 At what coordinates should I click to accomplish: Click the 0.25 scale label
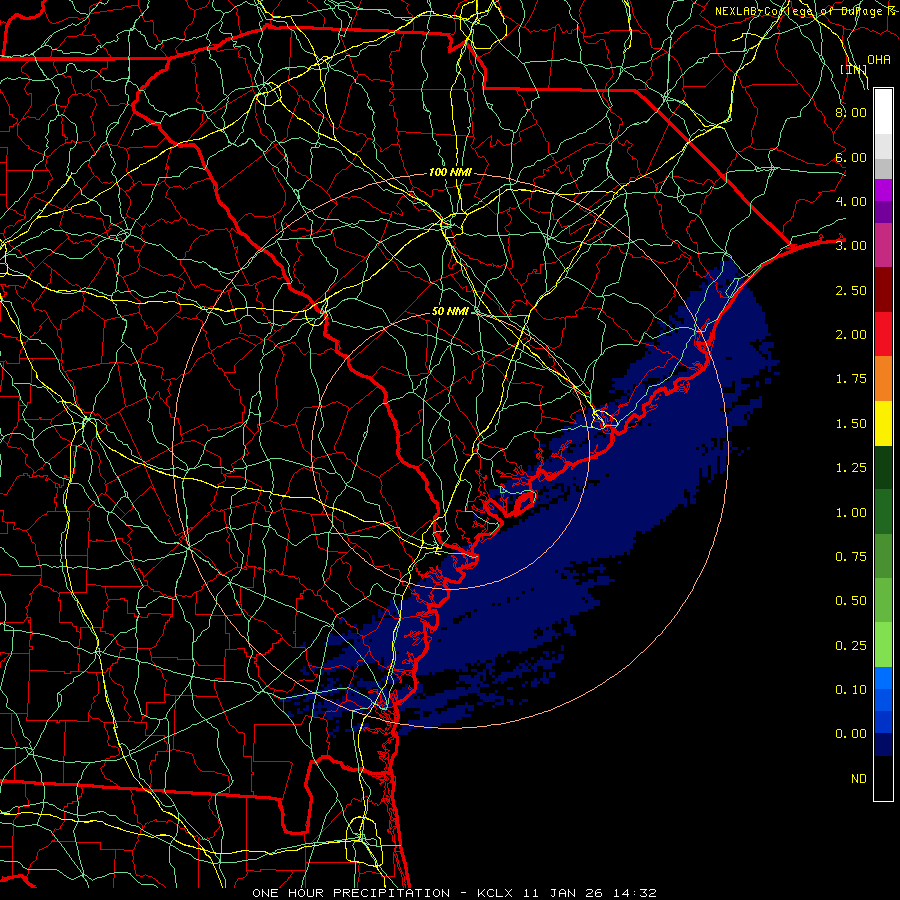click(x=851, y=646)
